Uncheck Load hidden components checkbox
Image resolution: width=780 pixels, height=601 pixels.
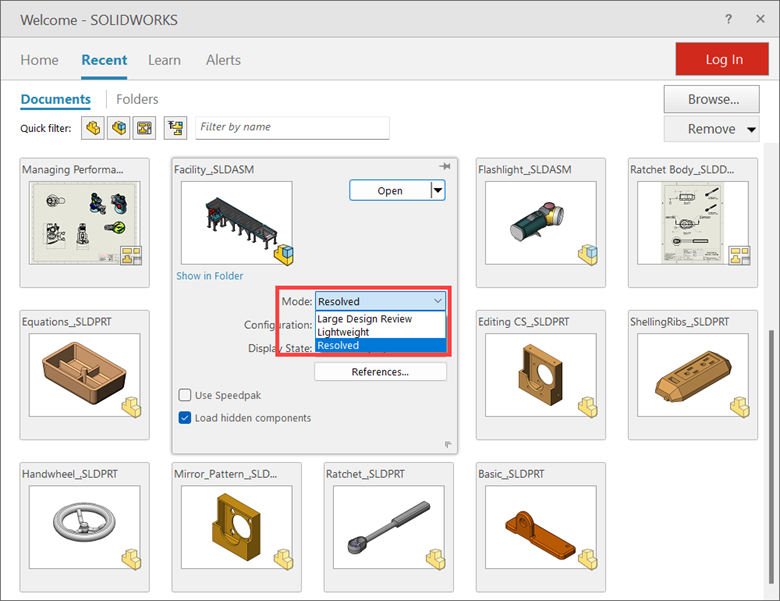185,418
